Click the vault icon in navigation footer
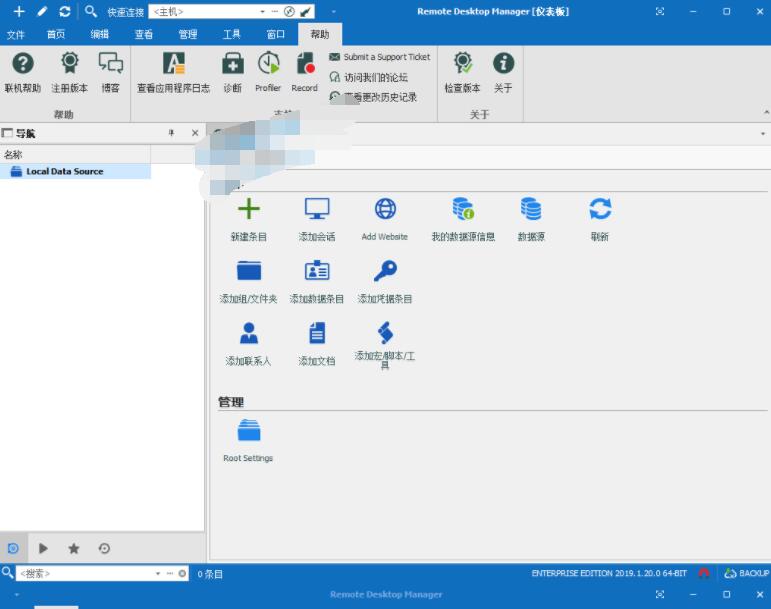 tap(13, 548)
